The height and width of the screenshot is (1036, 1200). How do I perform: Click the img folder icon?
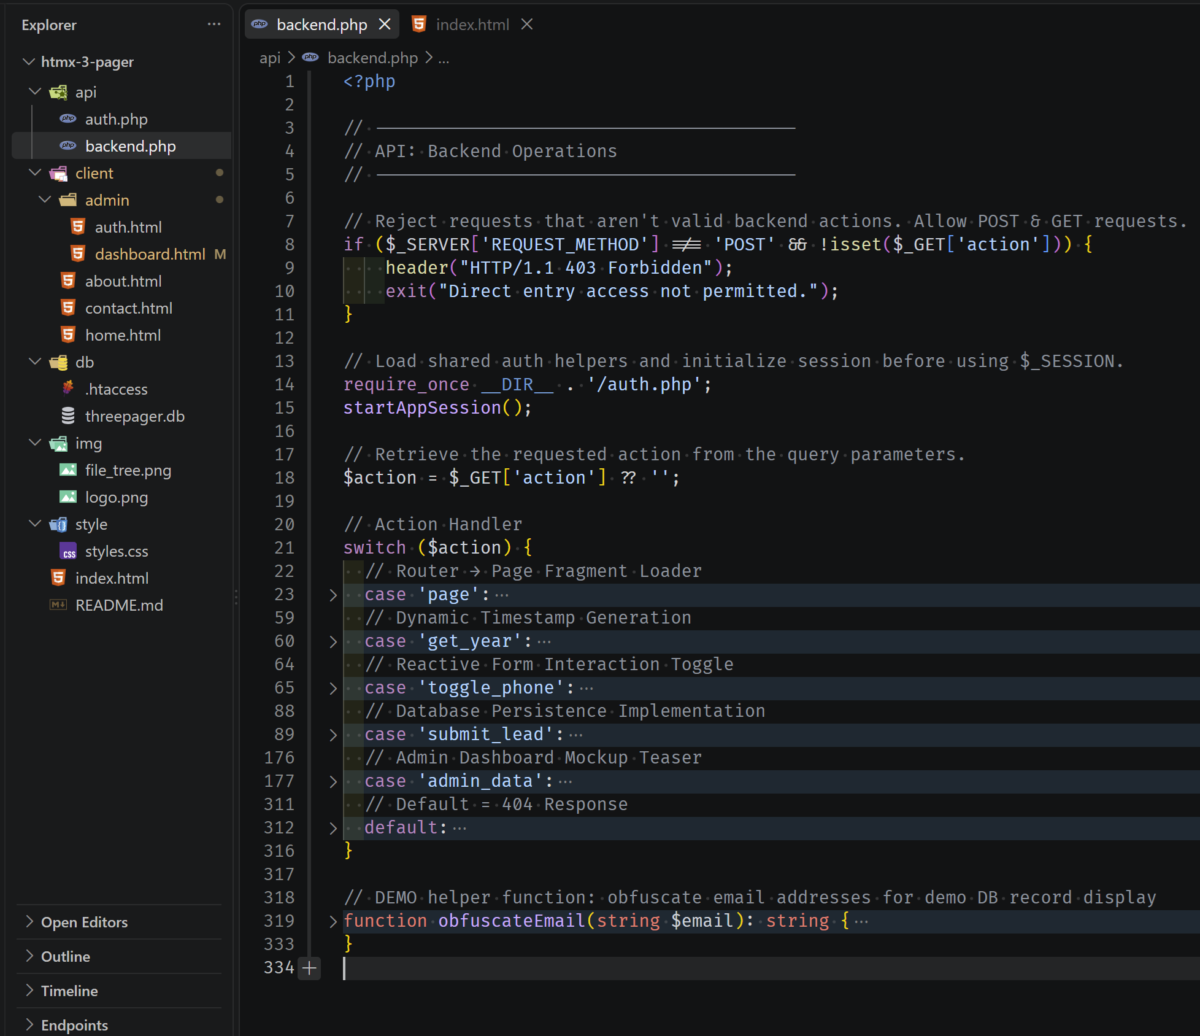59,443
